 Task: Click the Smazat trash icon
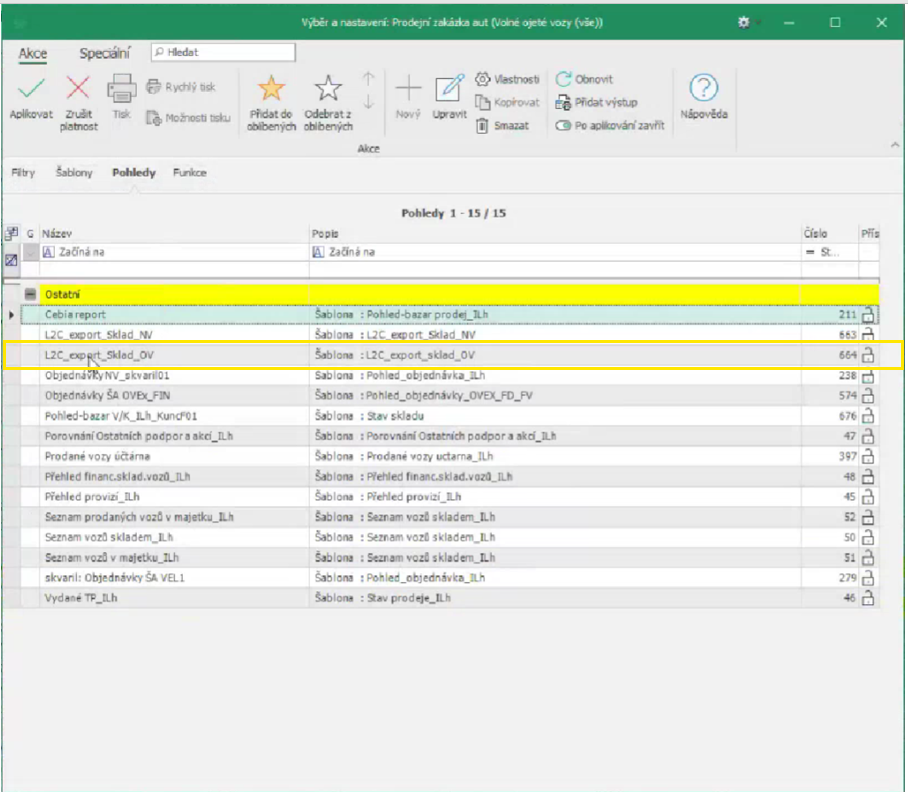pyautogui.click(x=483, y=126)
